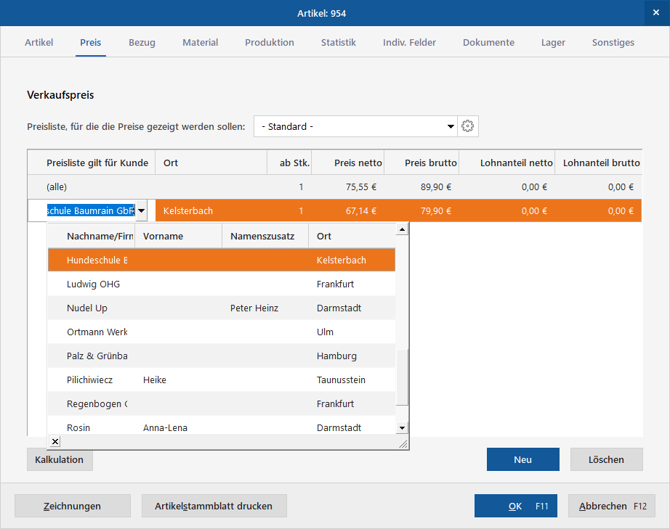Cancel with Abbrechen F12 button

tap(611, 506)
